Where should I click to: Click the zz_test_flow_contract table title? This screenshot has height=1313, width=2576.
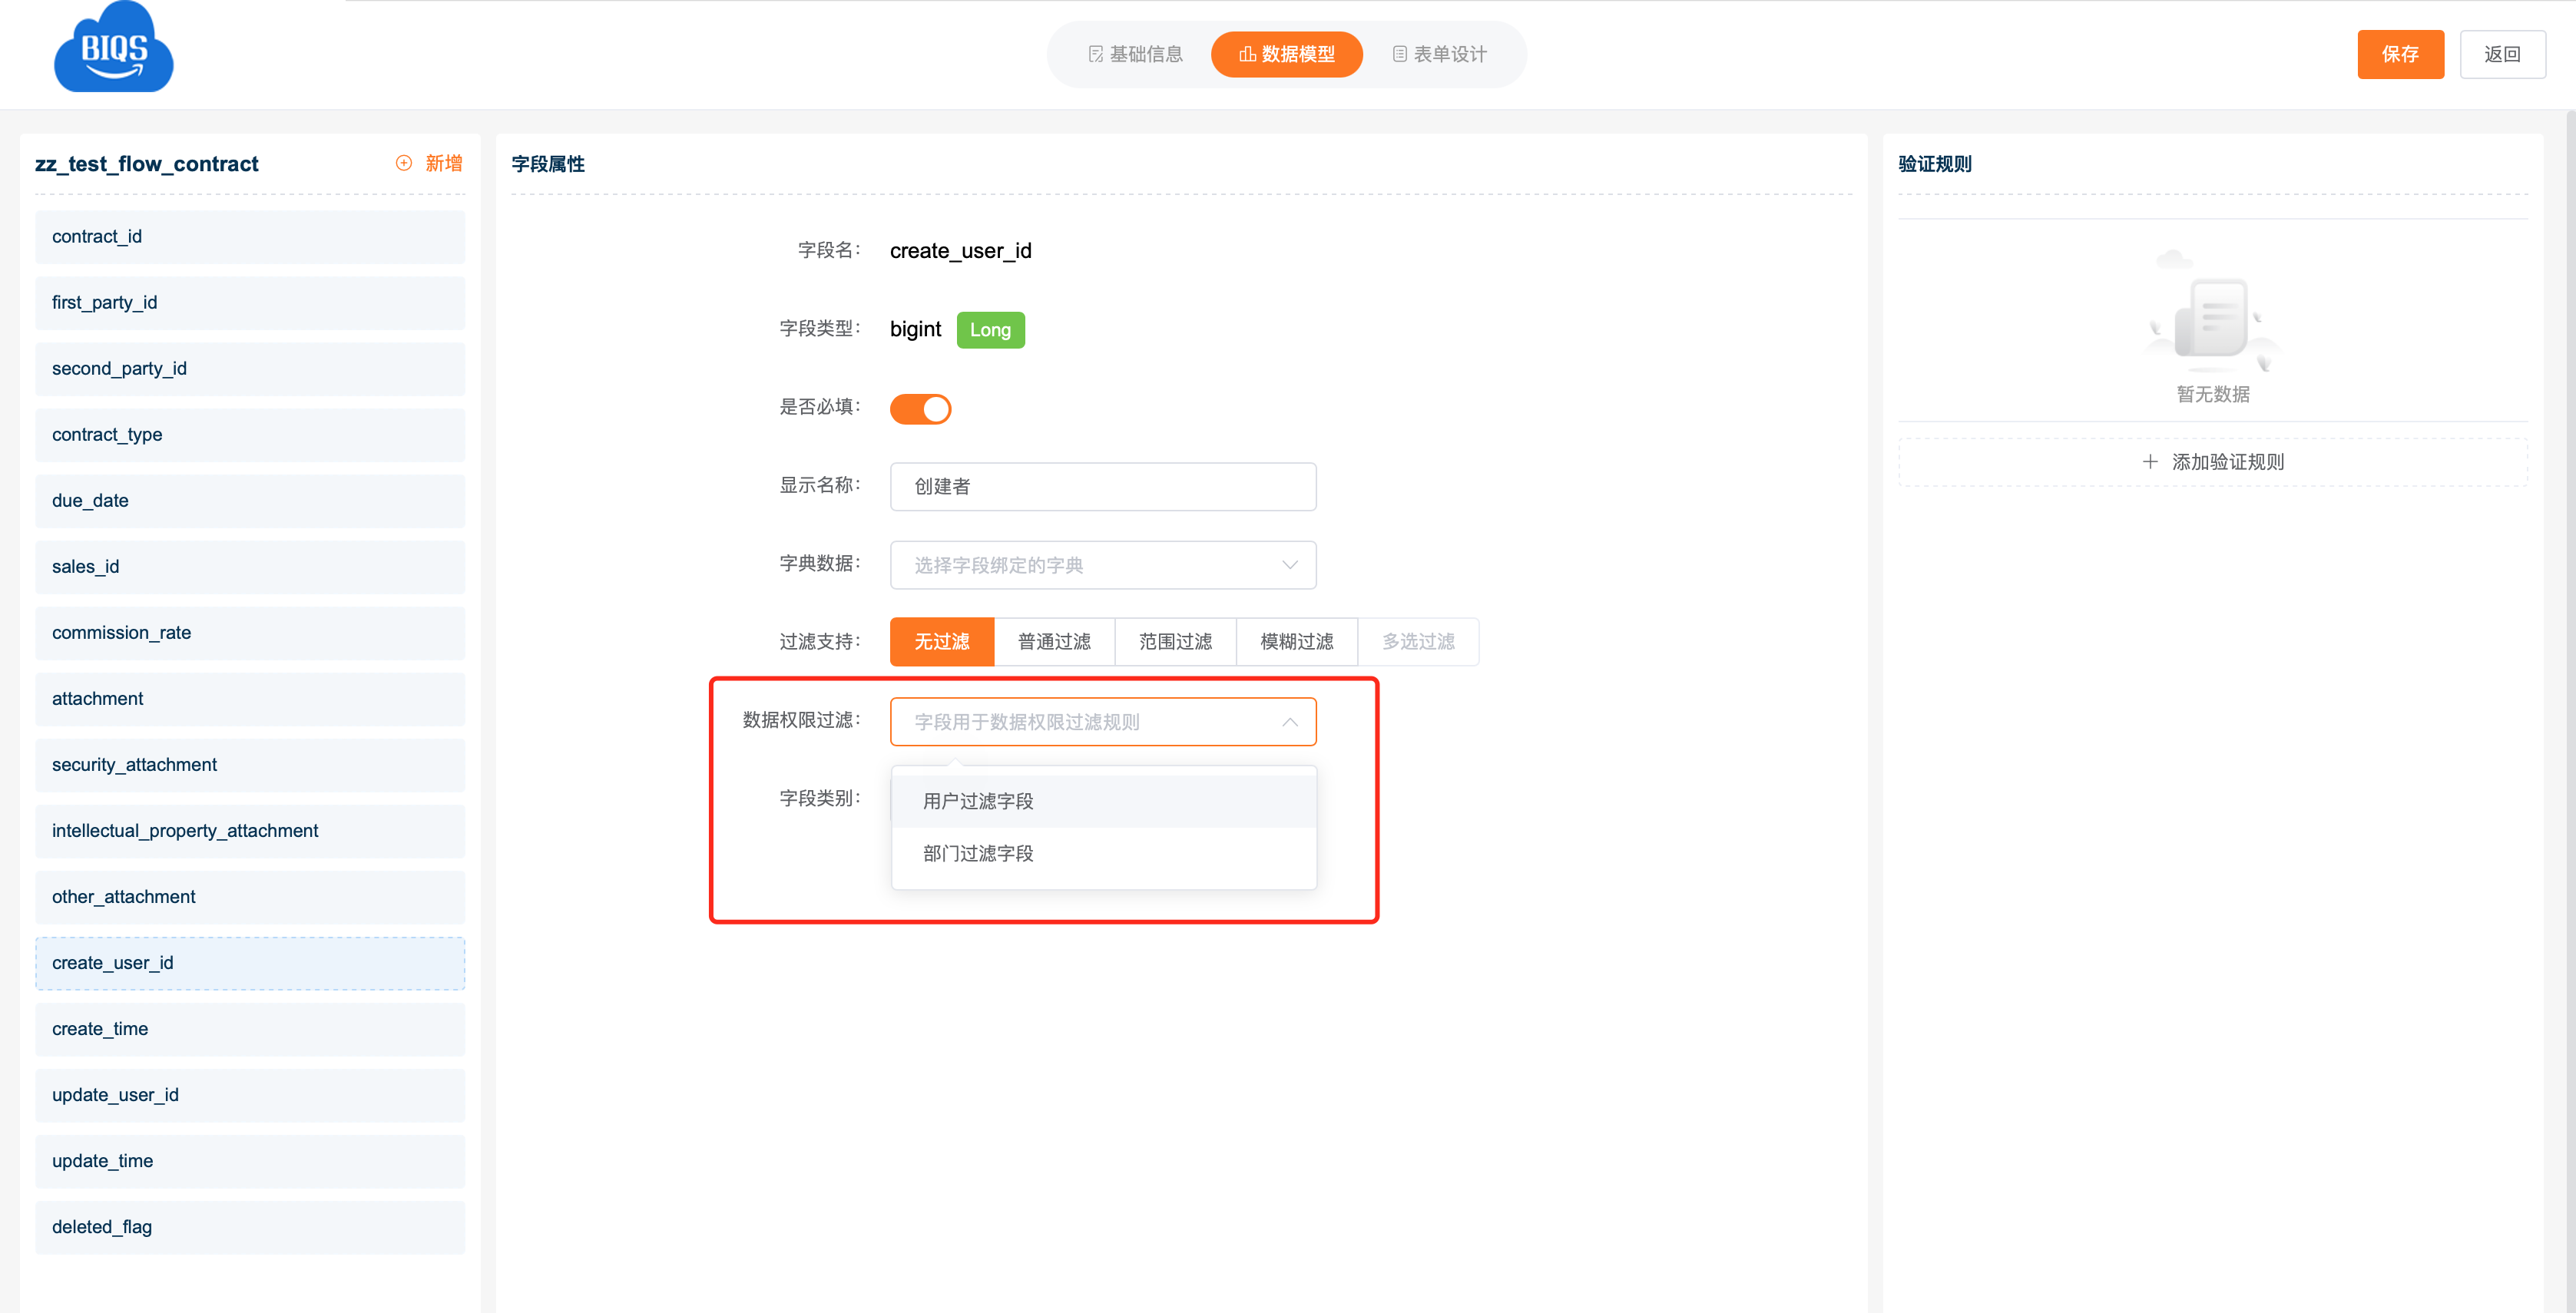(x=147, y=163)
